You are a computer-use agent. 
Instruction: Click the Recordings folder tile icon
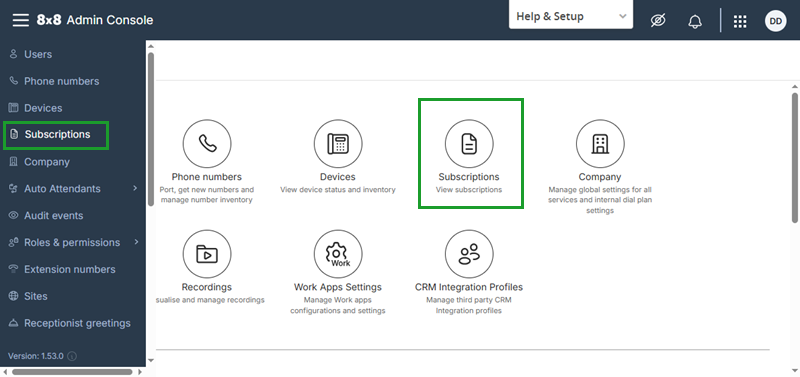(x=207, y=254)
